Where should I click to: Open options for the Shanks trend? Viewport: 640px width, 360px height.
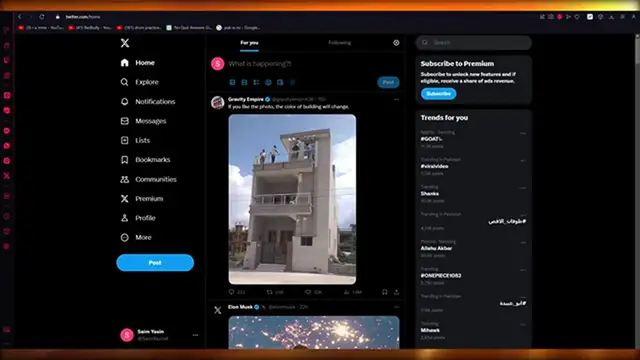[523, 188]
